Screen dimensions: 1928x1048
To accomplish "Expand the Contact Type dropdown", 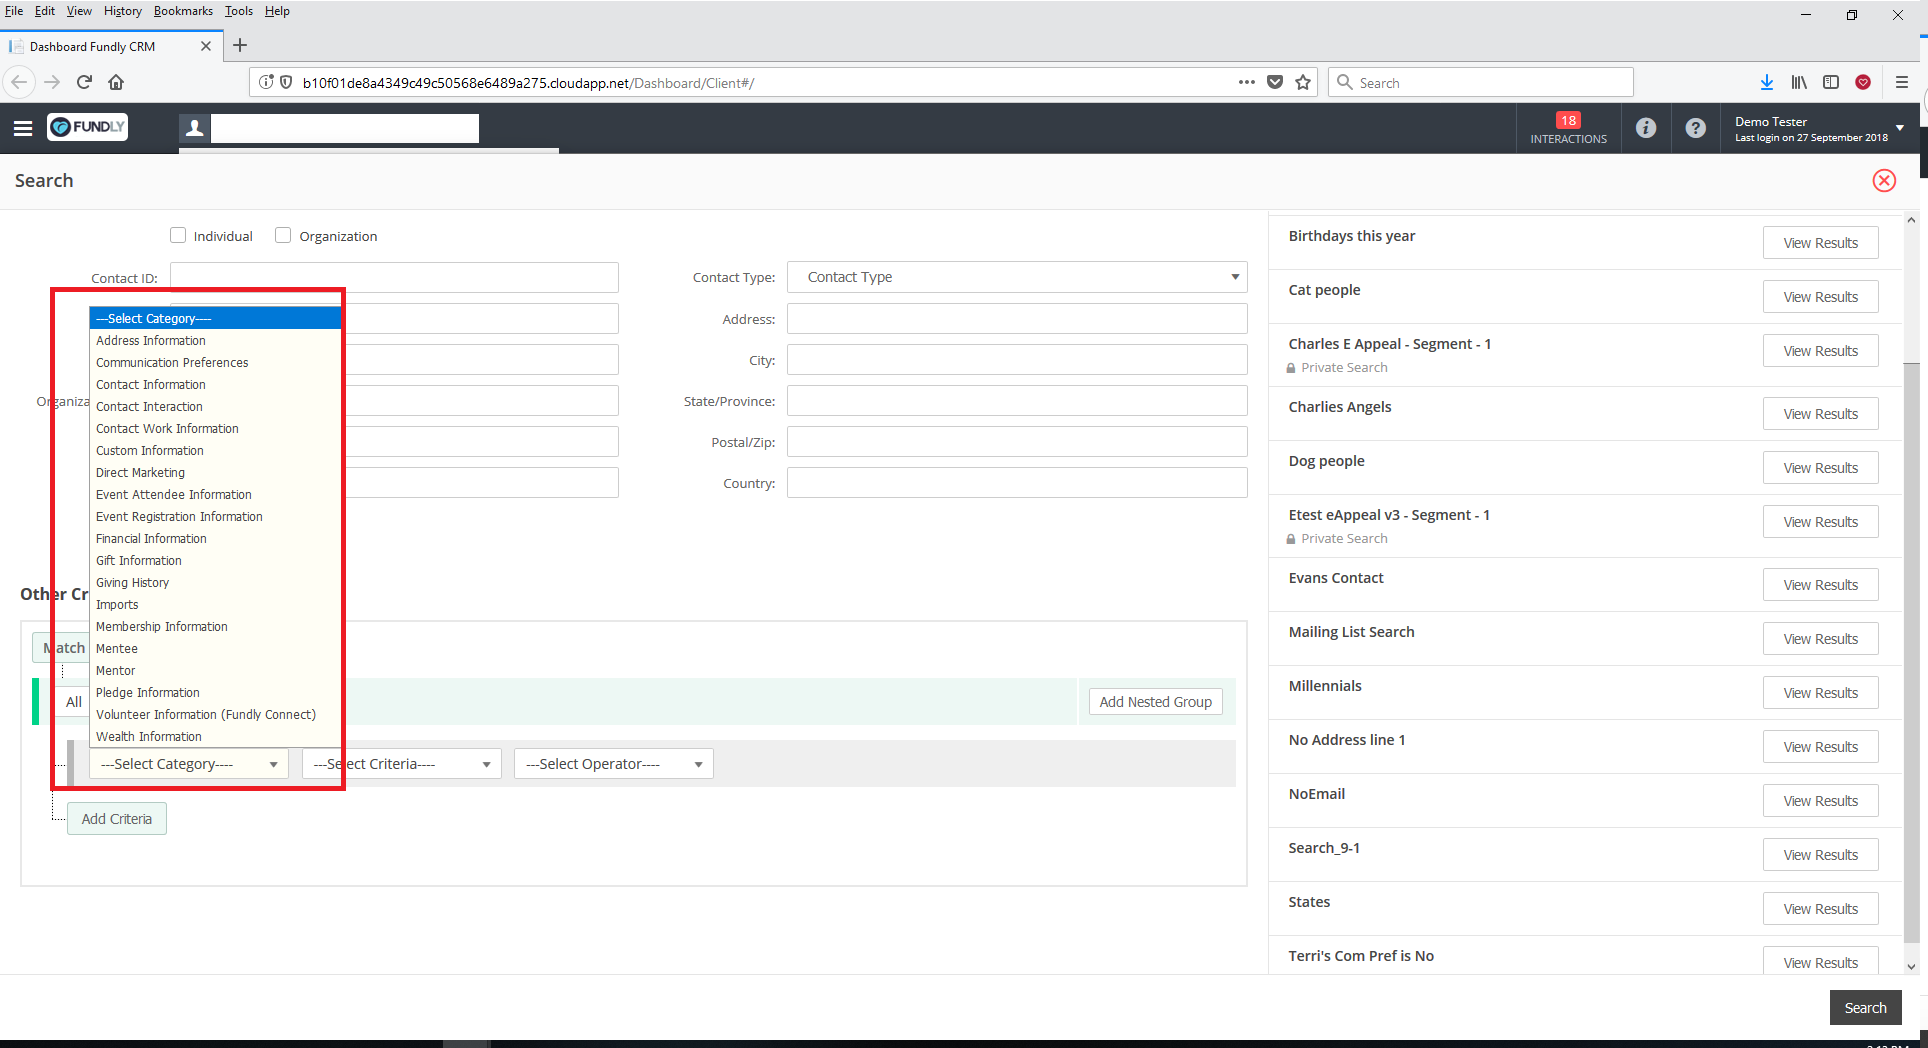I will click(x=1017, y=277).
